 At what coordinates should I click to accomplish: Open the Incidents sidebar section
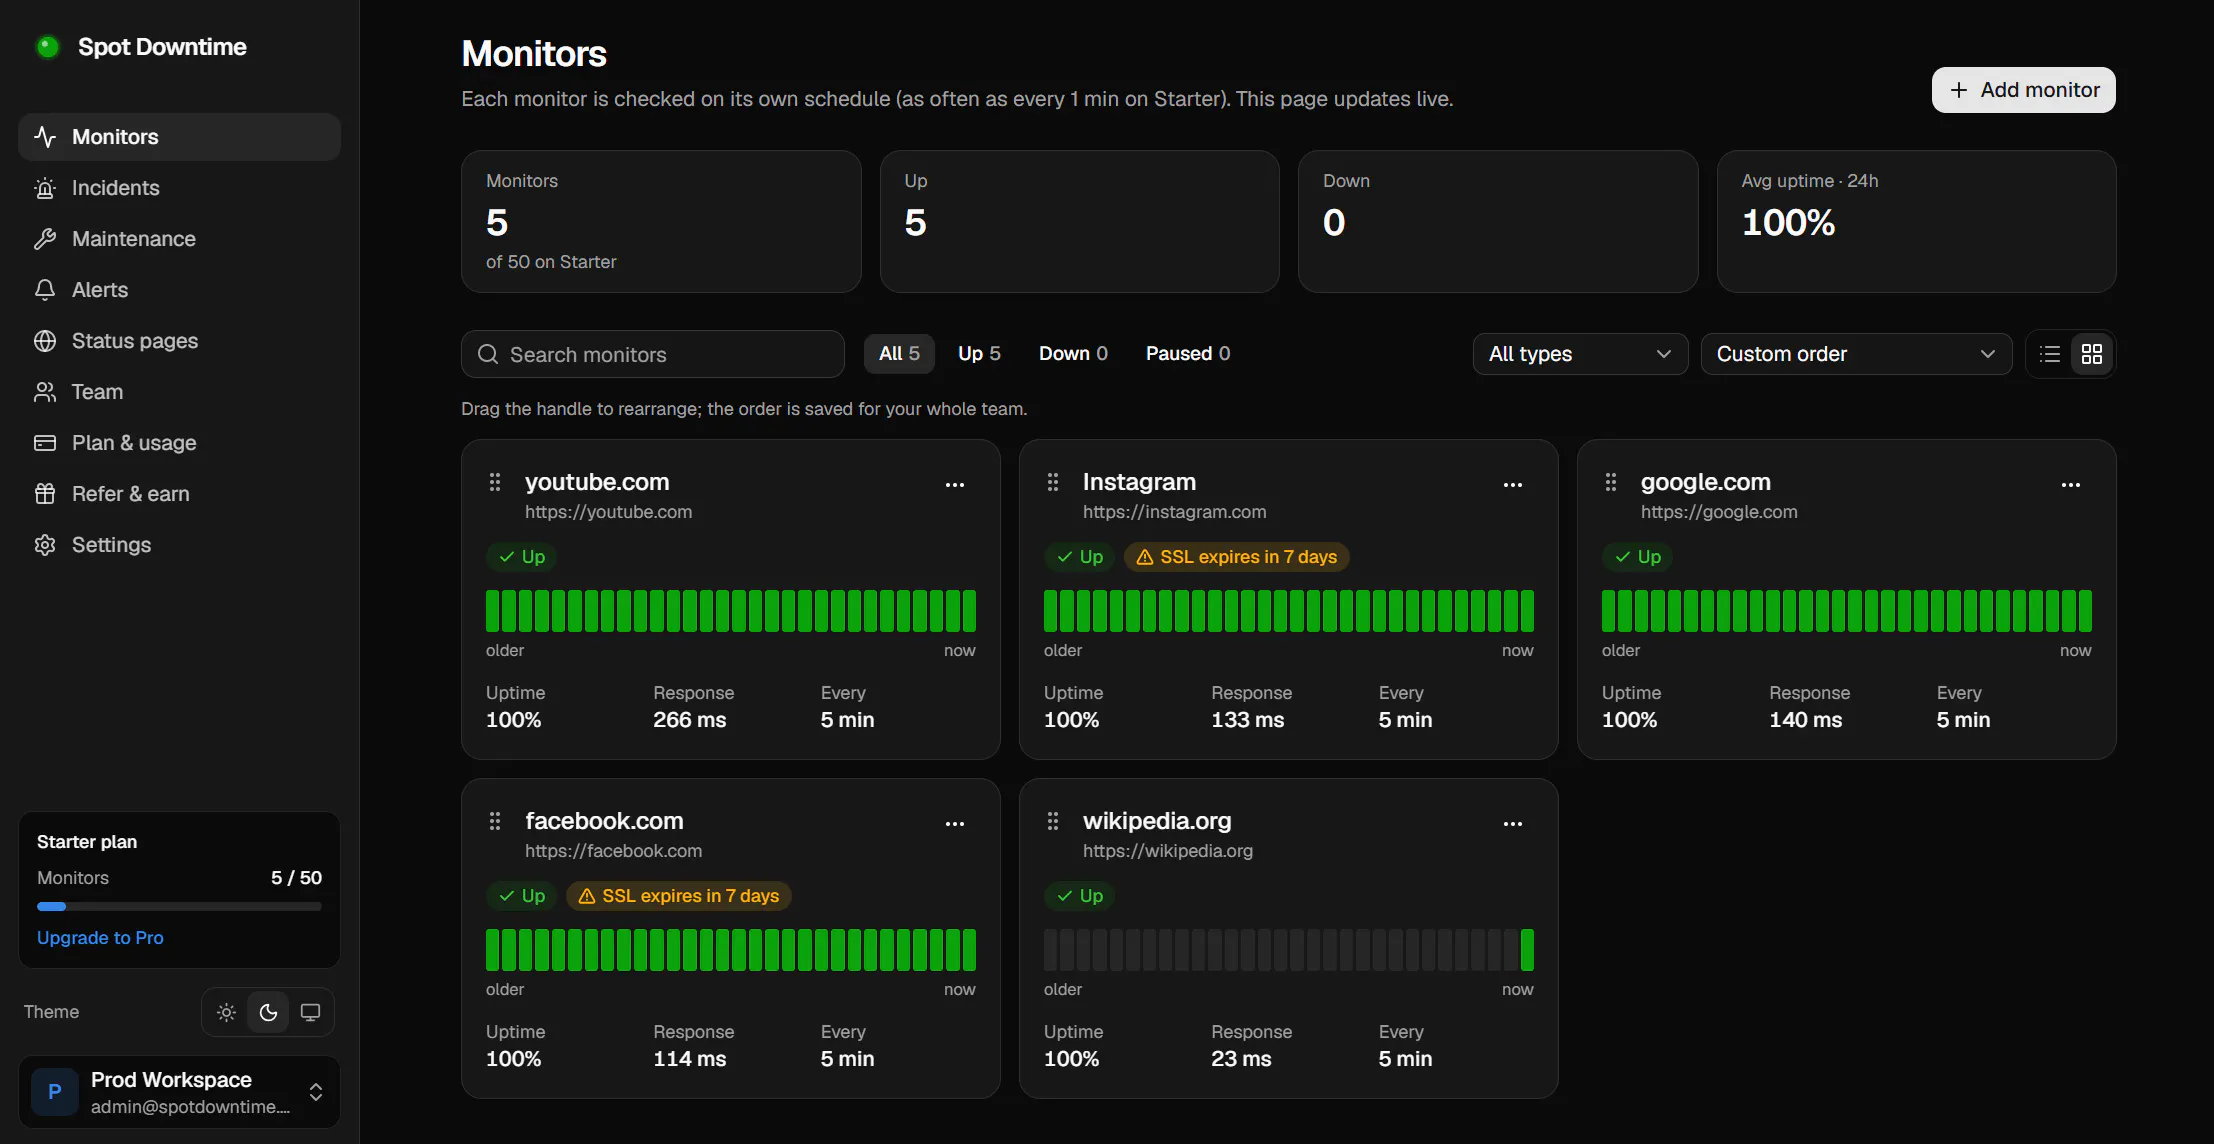click(179, 188)
